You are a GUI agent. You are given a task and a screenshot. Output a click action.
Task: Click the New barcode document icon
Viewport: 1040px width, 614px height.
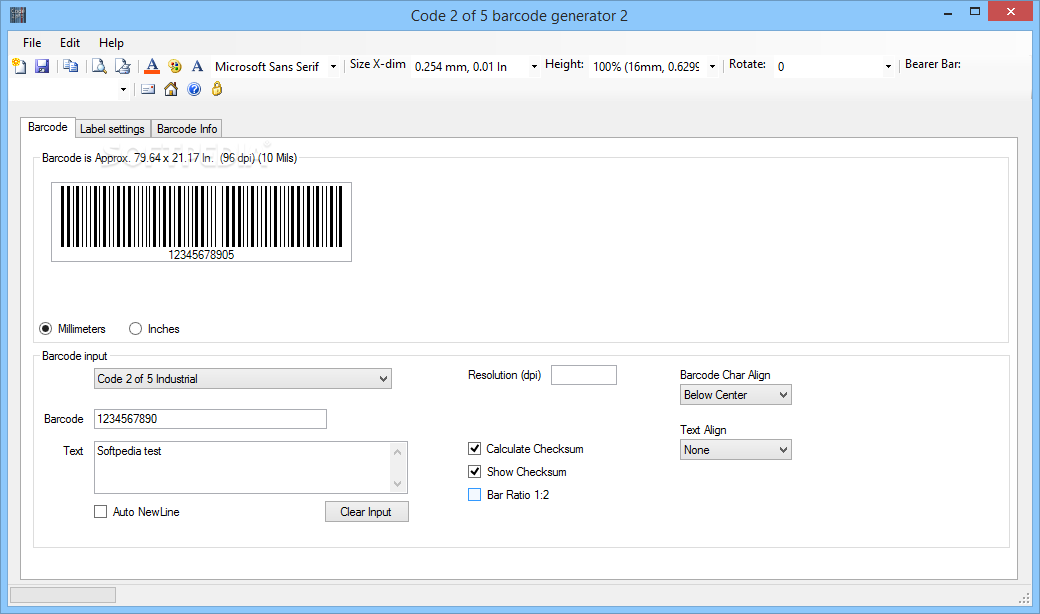coord(19,66)
